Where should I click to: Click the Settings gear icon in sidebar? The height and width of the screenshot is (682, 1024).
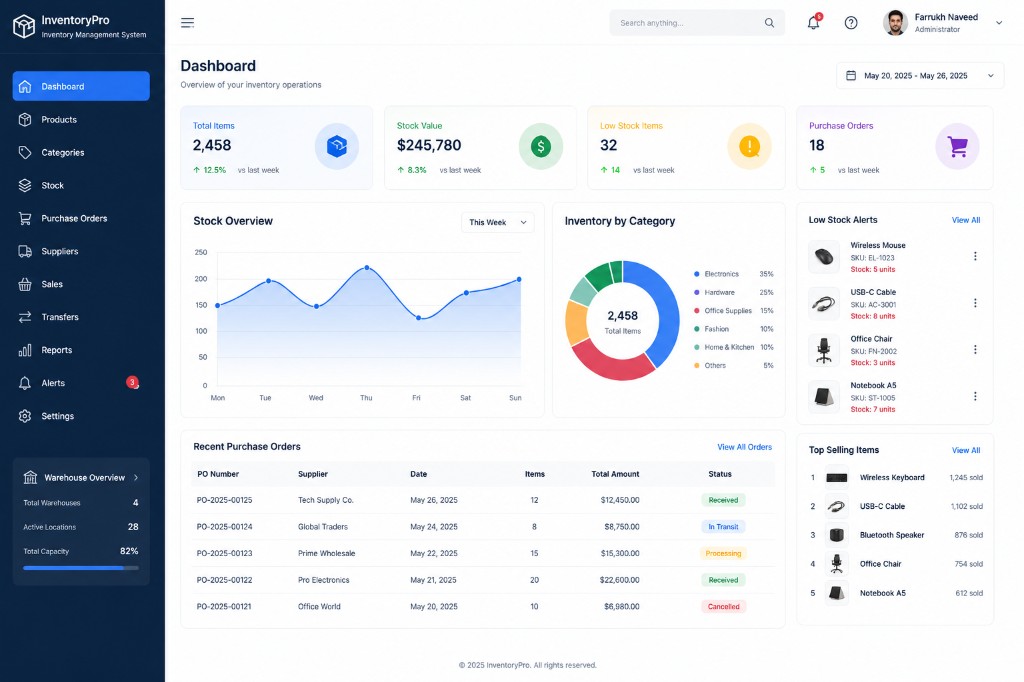pyautogui.click(x=25, y=416)
